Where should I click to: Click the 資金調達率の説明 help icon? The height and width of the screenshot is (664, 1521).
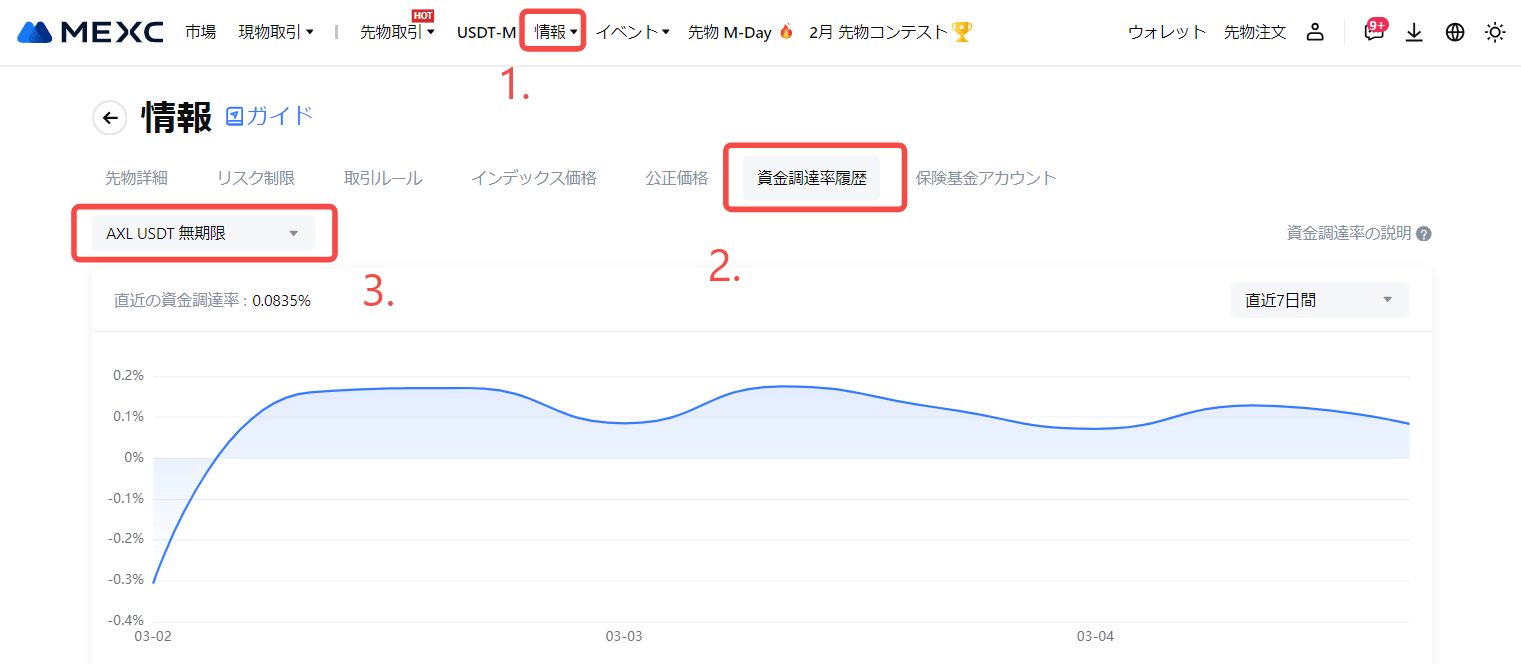1424,234
